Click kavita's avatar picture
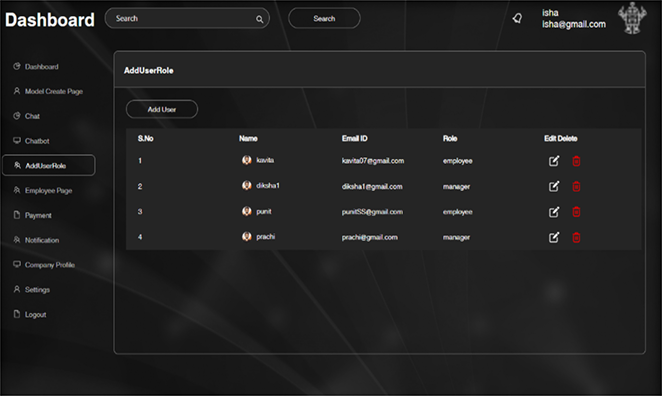 [x=247, y=160]
